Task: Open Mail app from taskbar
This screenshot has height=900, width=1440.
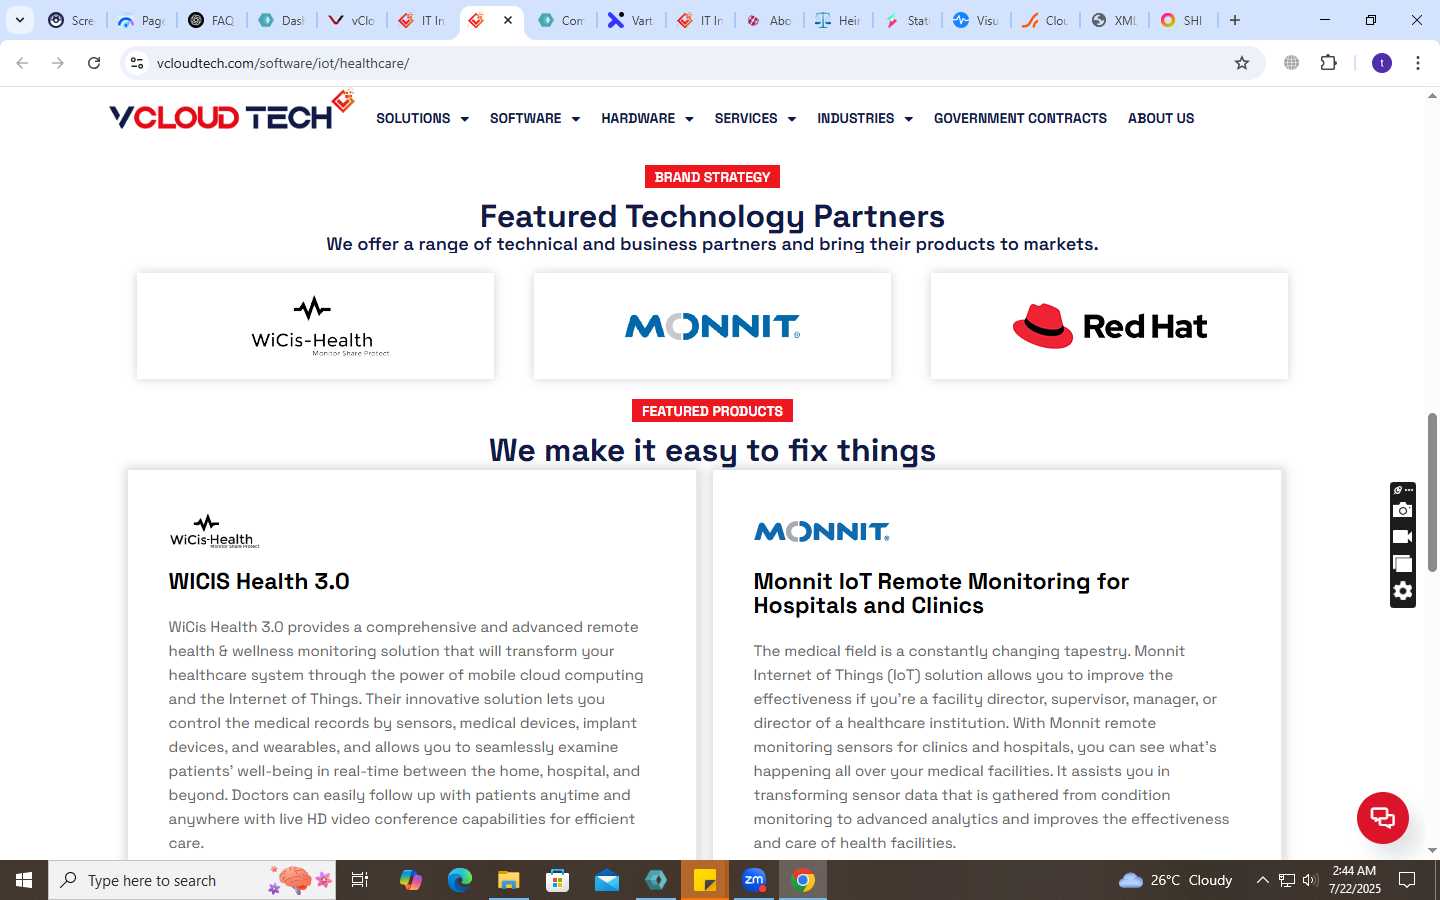Action: pos(606,880)
